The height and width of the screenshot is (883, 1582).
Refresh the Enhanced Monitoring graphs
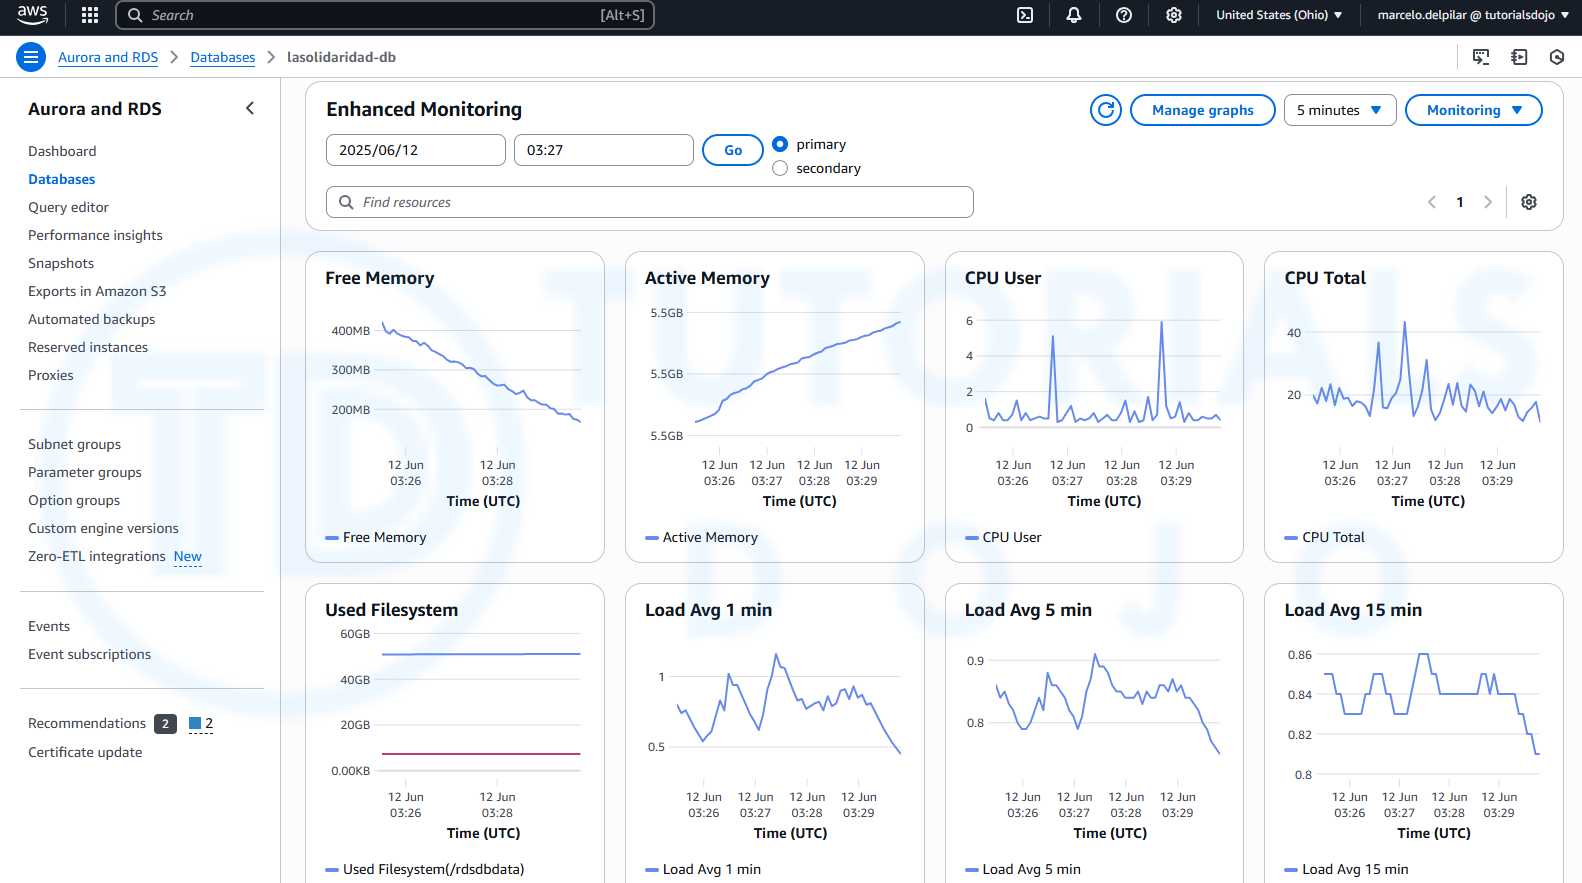[x=1106, y=110]
